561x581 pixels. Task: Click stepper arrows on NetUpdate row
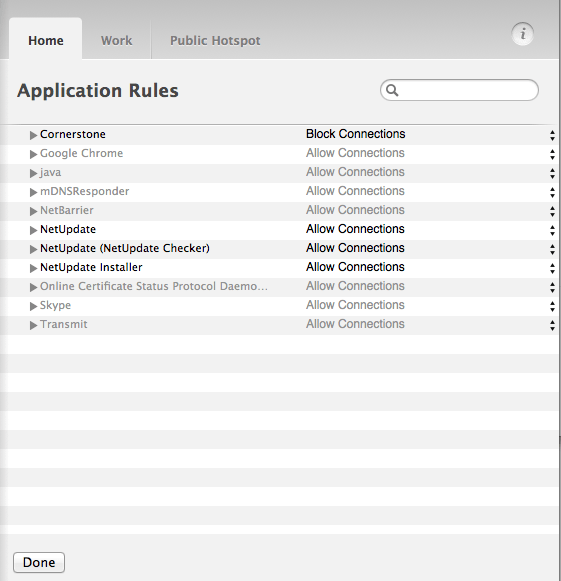pos(552,230)
